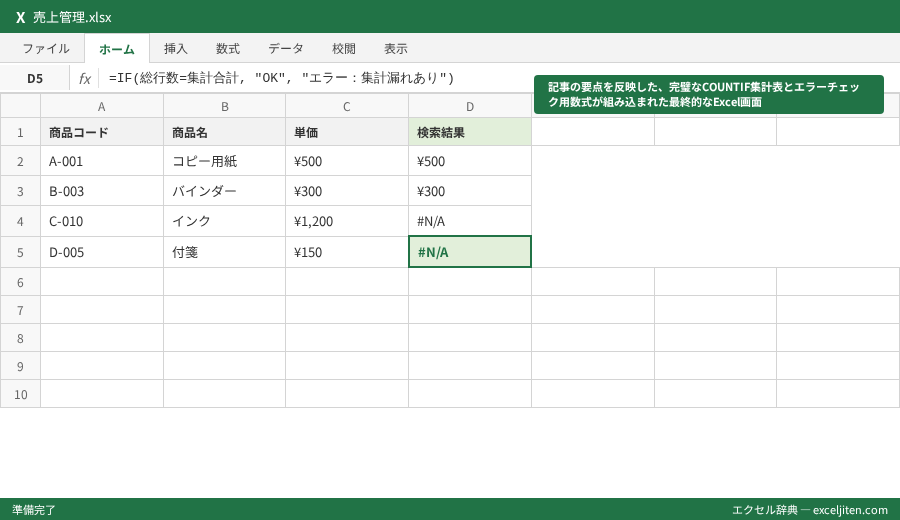Screen dimensions: 900x520
Task: Click the select-all corner box
Action: (20, 106)
